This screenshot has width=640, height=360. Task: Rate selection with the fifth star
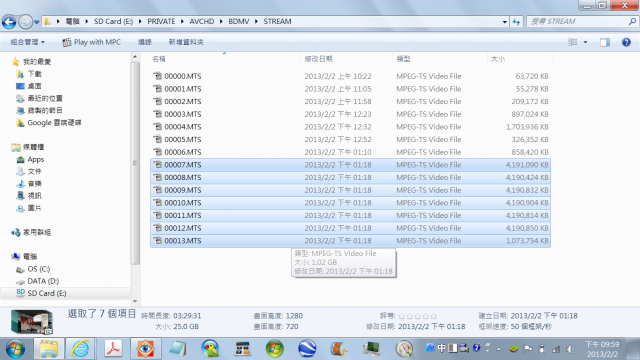[433, 316]
